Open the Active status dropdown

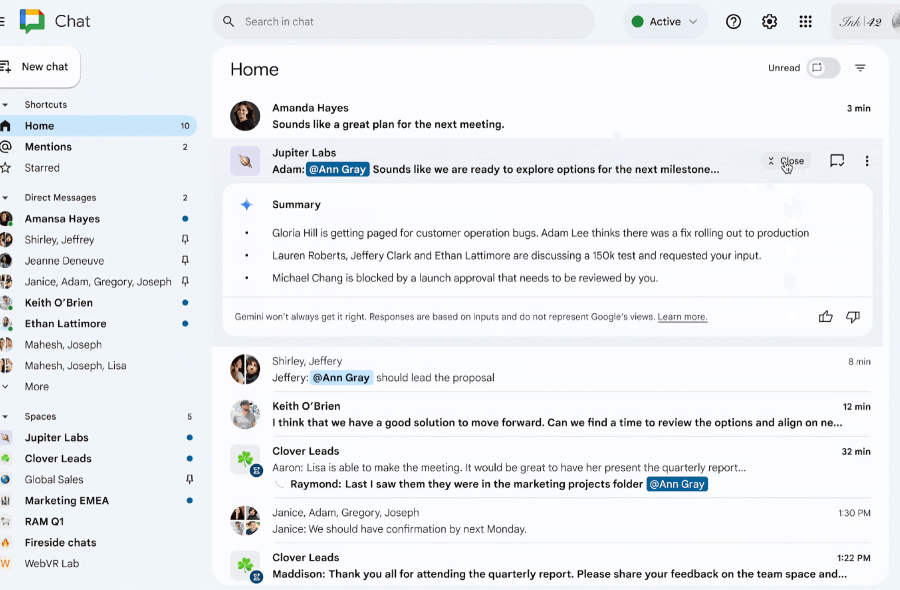pyautogui.click(x=664, y=21)
